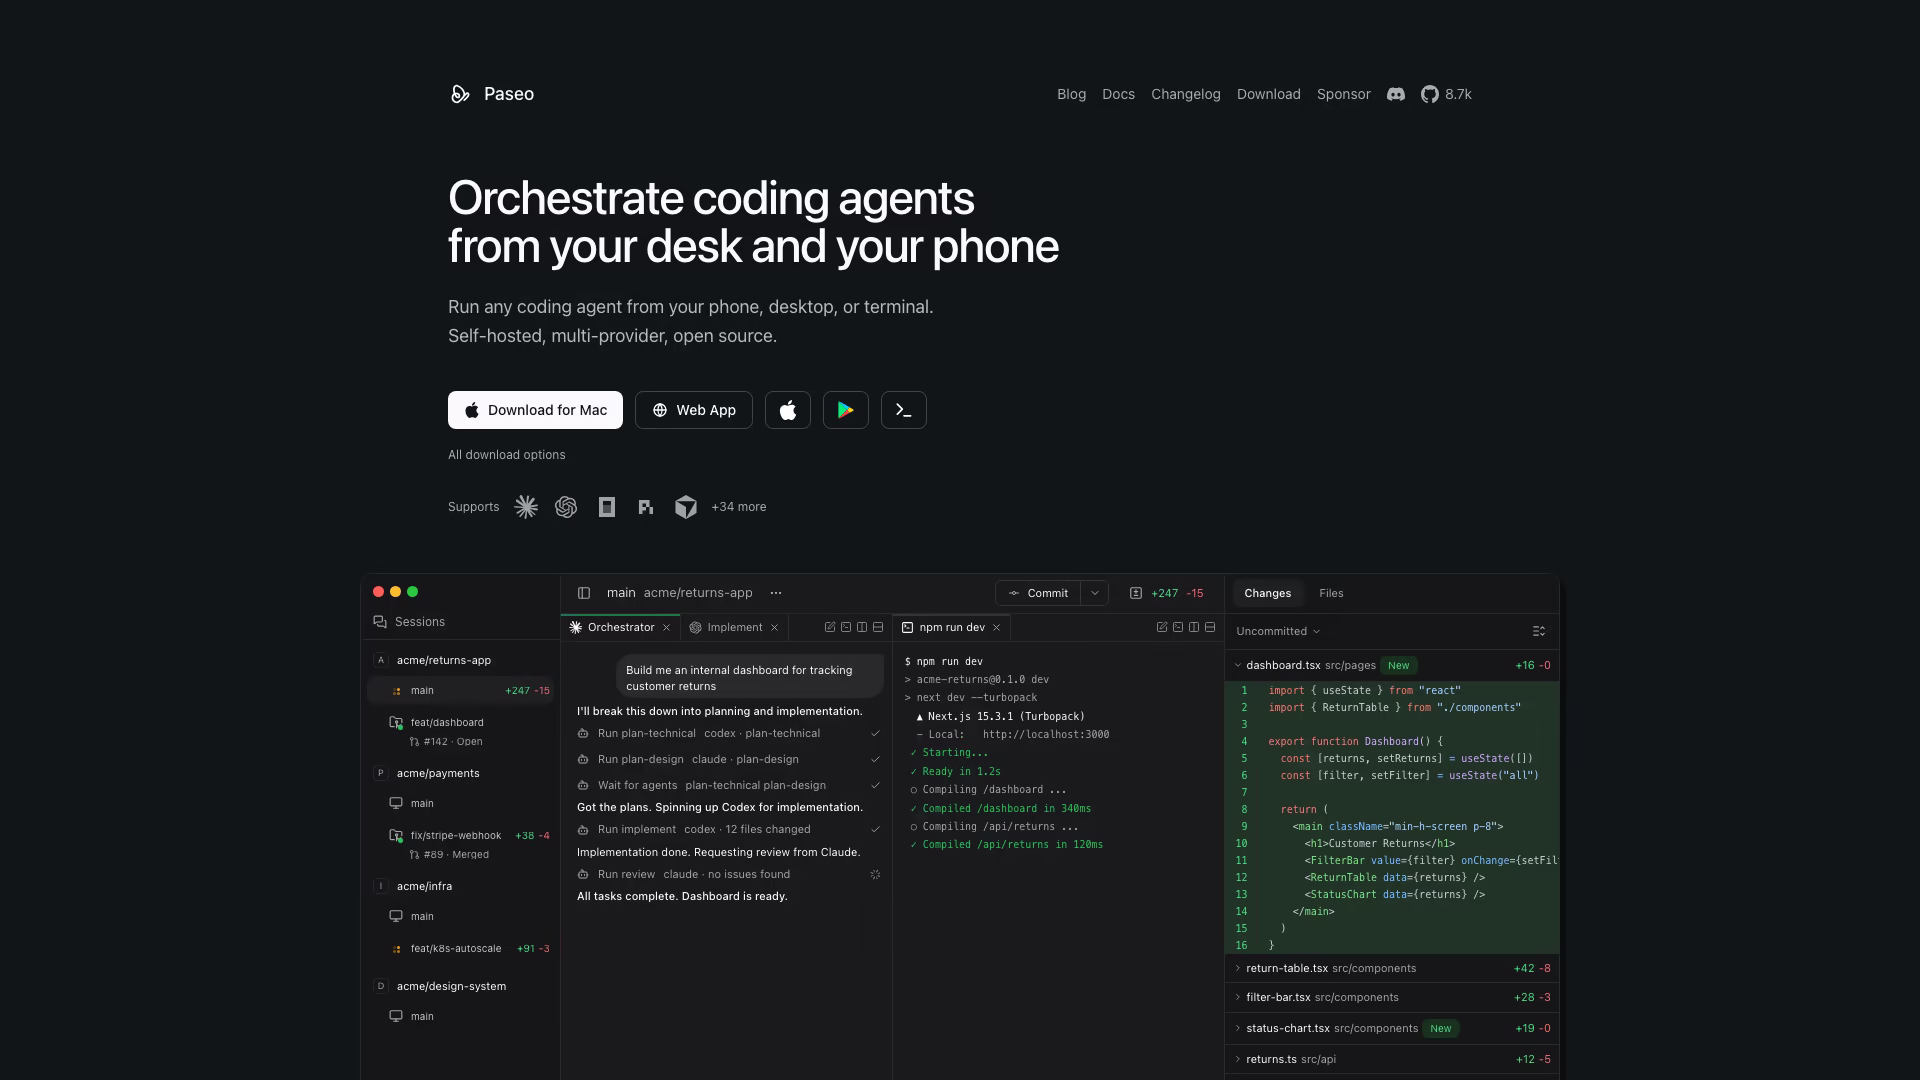Switch to the Files tab
Viewport: 1920px width, 1080px height.
click(x=1331, y=593)
